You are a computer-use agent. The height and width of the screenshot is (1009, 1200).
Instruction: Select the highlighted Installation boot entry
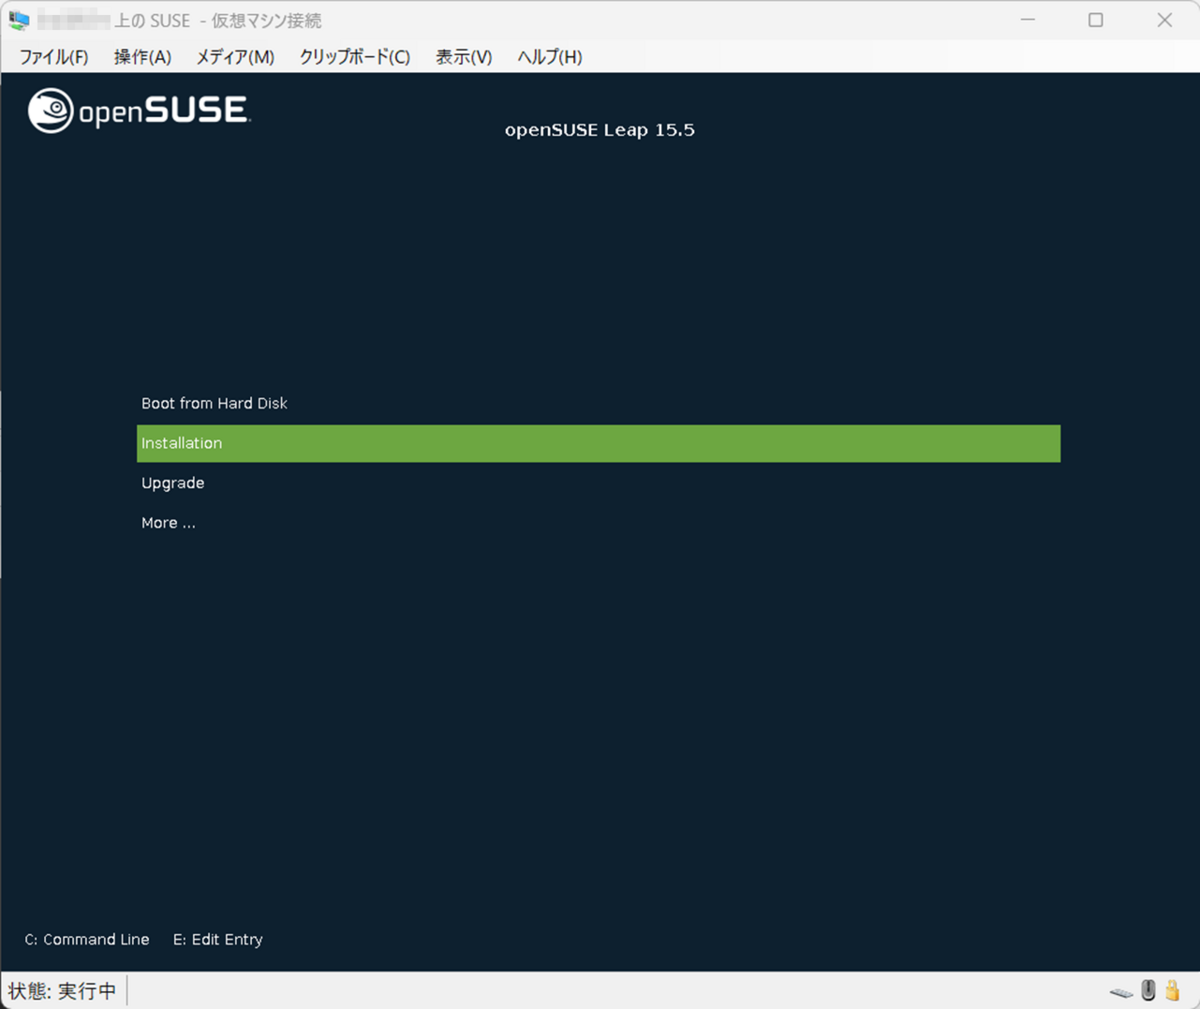(598, 443)
